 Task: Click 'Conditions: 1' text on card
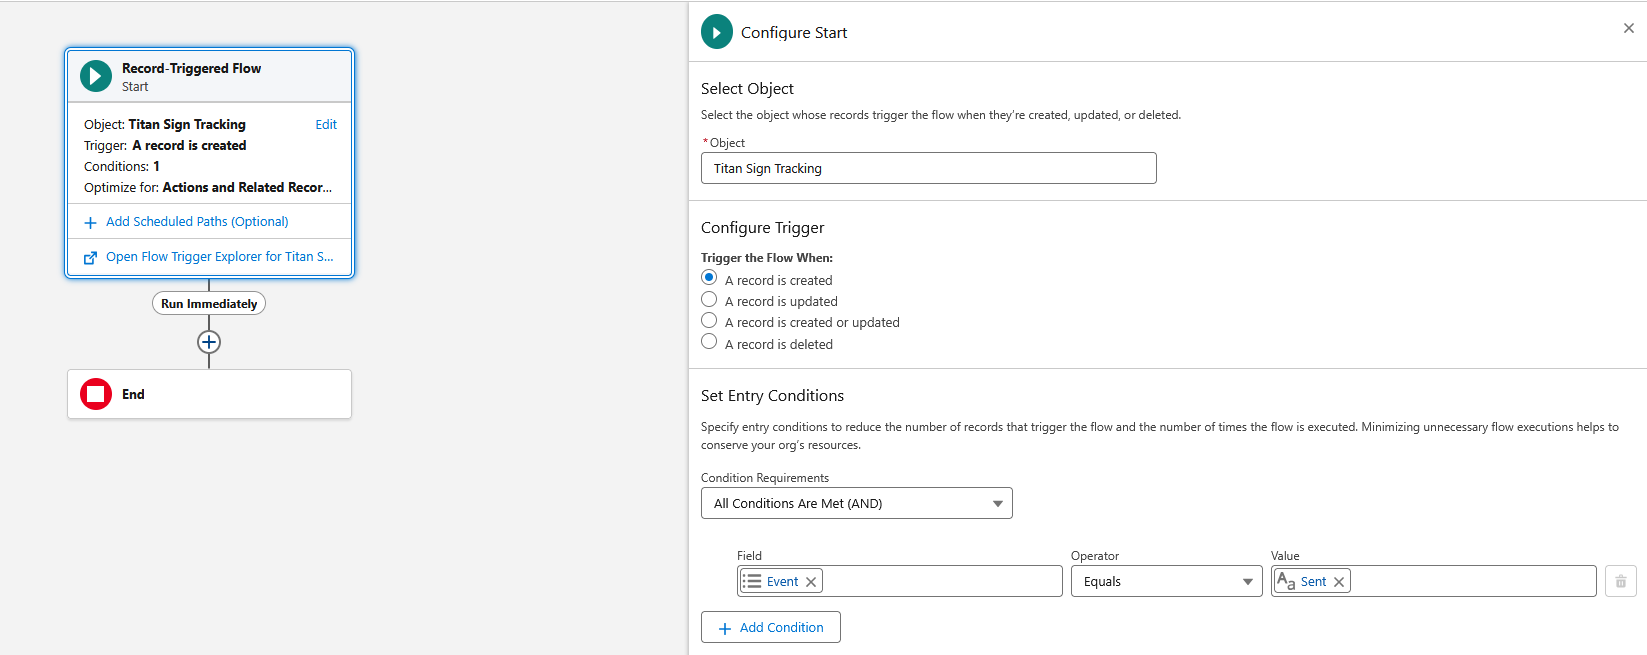(122, 166)
